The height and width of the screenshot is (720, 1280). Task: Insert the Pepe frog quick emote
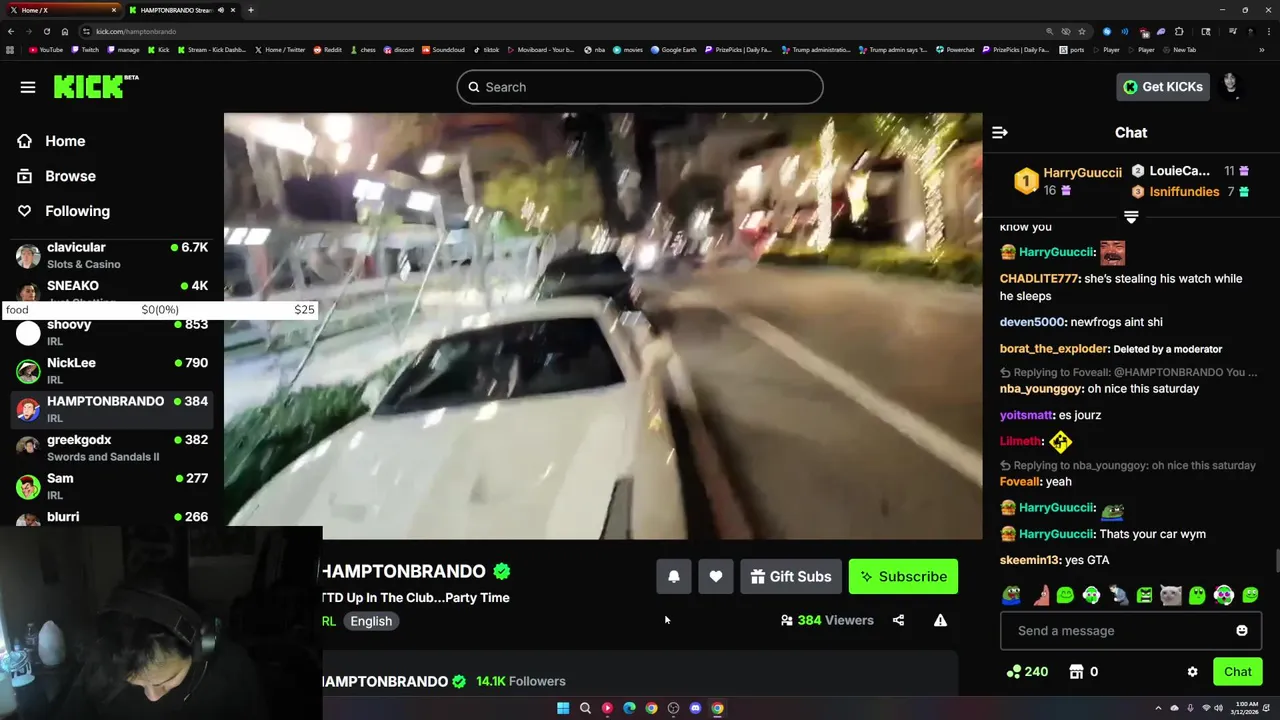click(1011, 596)
